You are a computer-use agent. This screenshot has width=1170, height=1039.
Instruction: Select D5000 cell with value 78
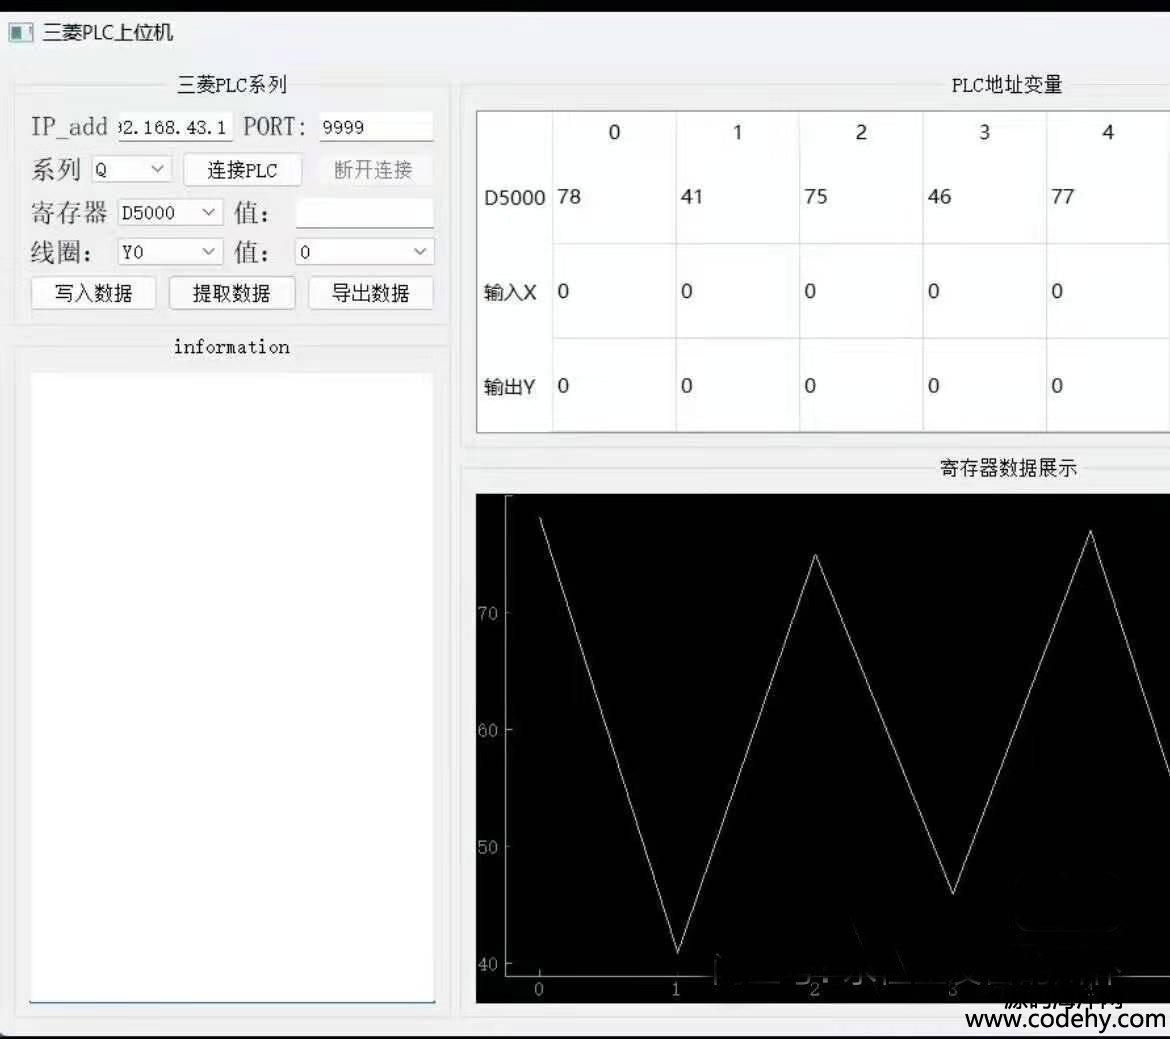tap(614, 198)
